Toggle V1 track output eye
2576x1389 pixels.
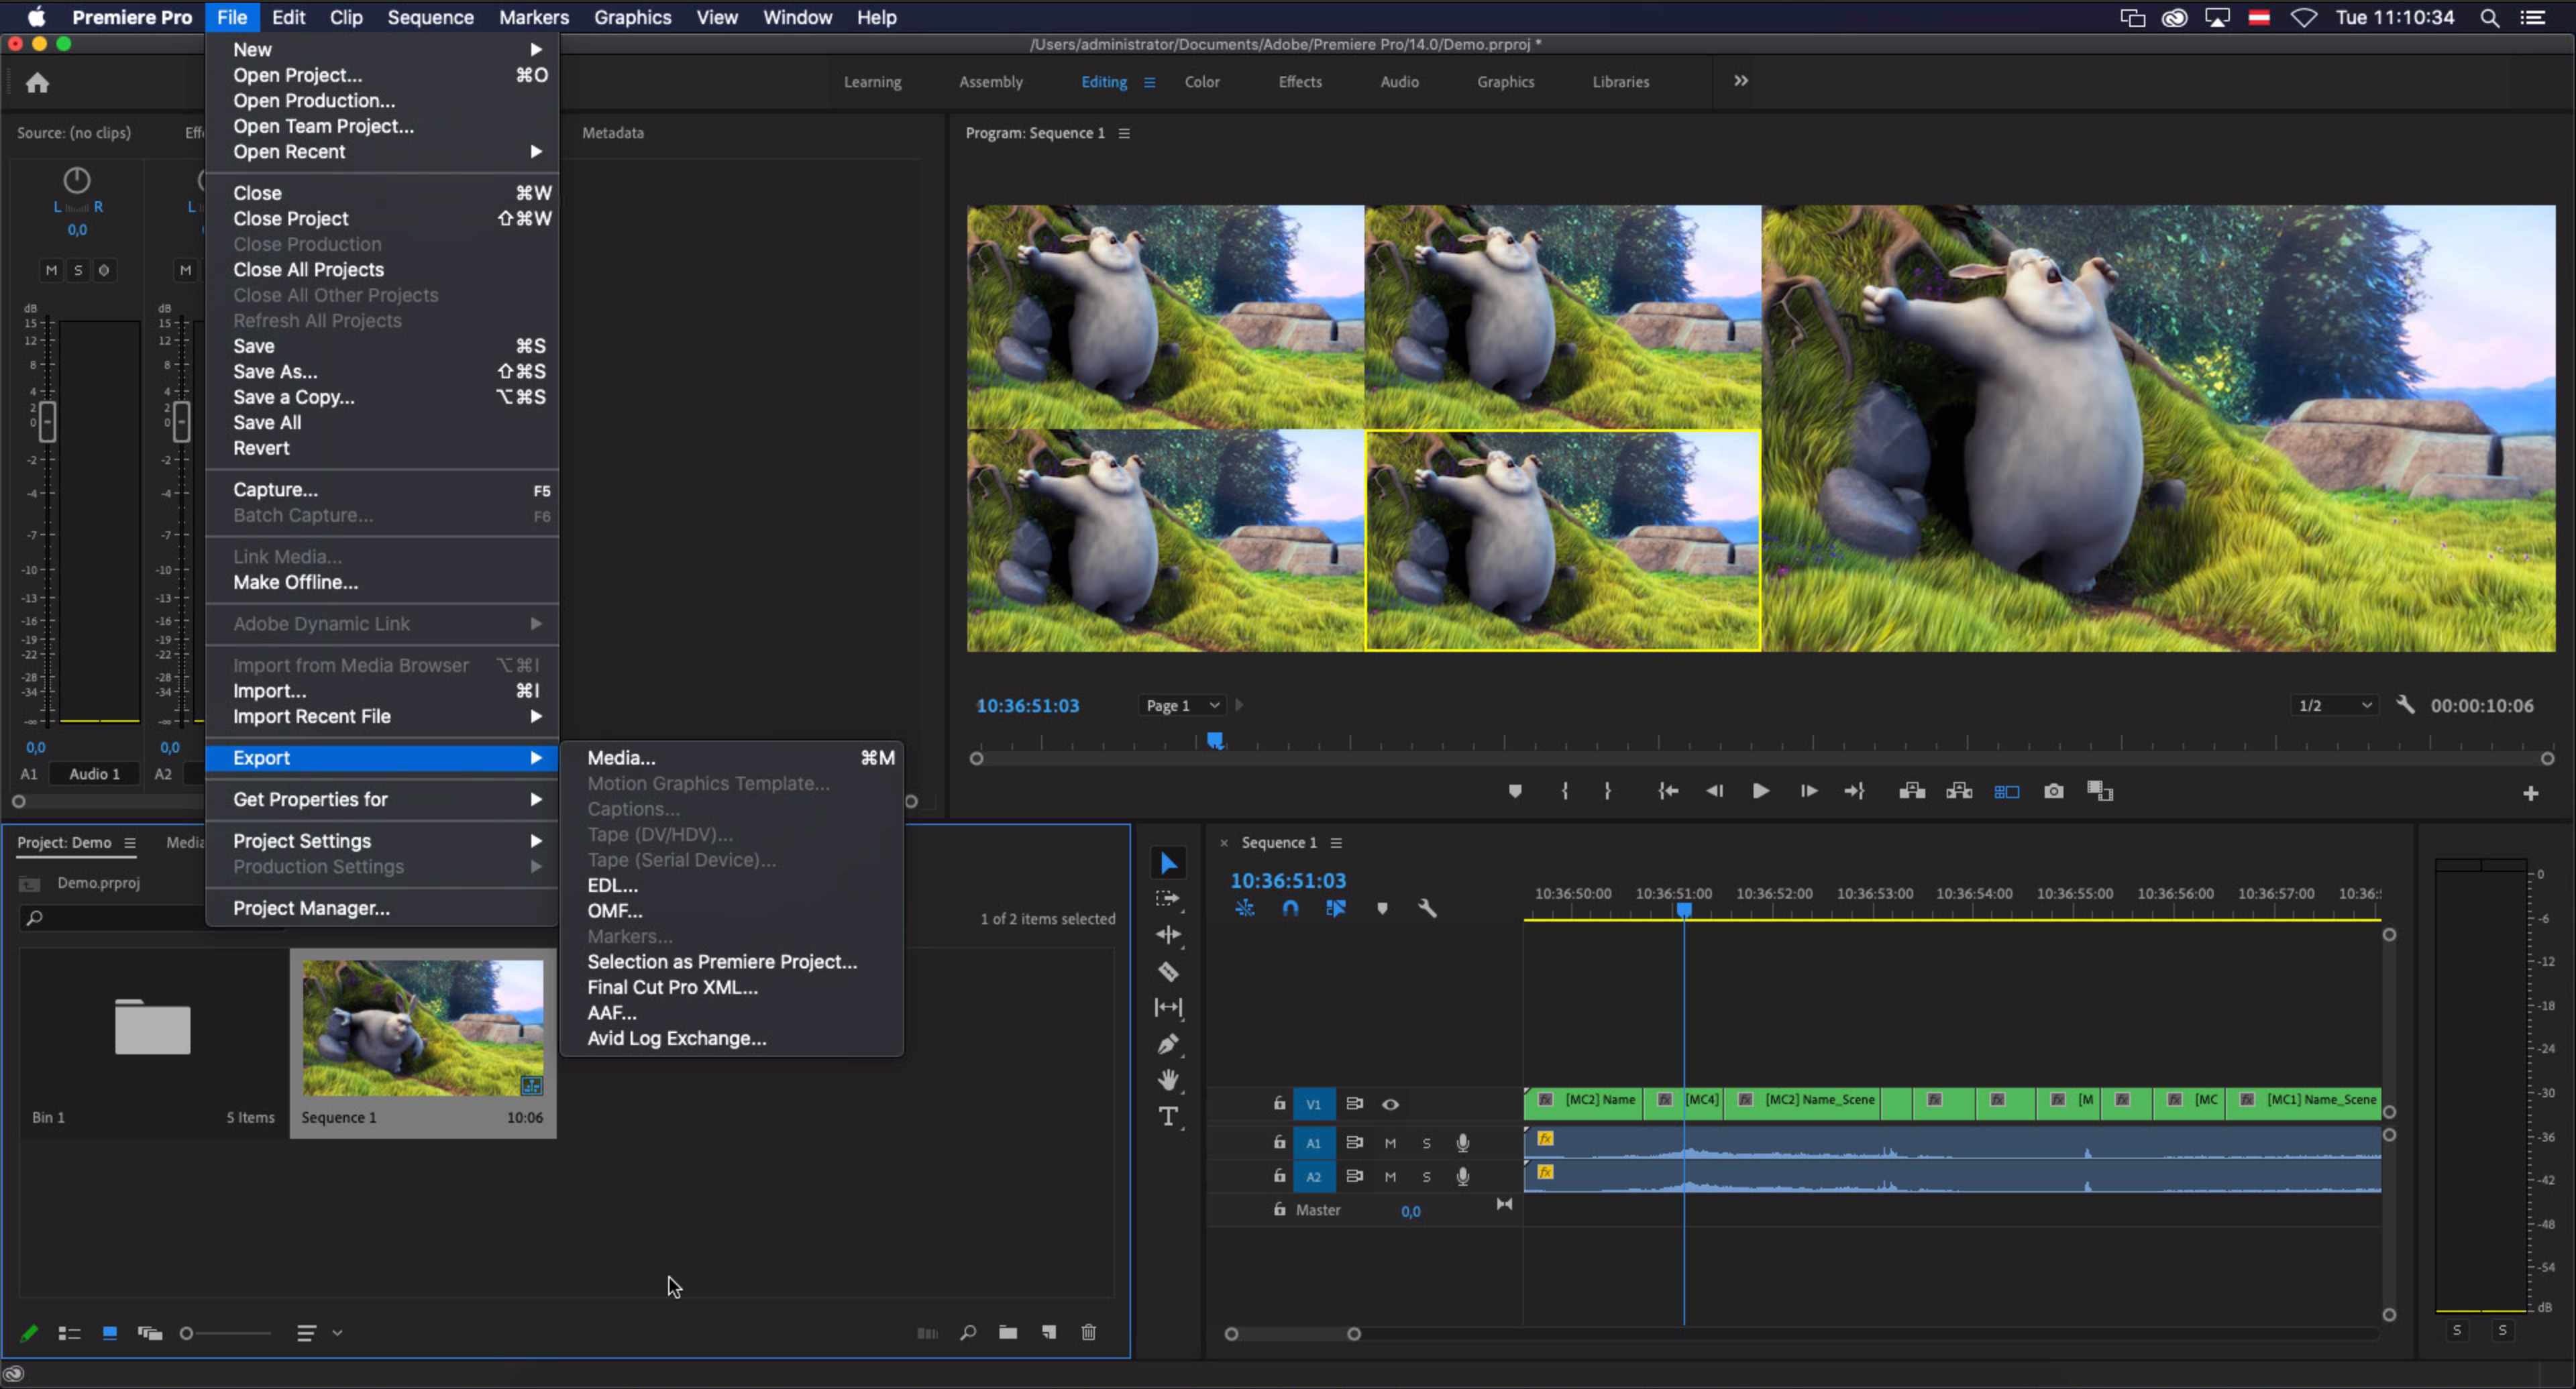1390,1104
